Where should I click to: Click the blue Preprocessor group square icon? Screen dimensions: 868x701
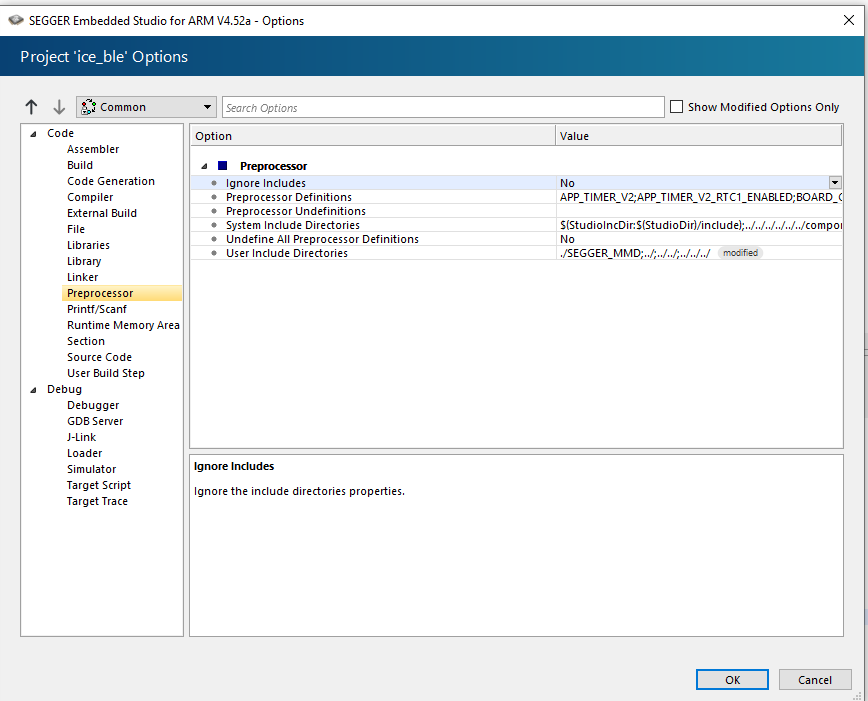tap(222, 166)
